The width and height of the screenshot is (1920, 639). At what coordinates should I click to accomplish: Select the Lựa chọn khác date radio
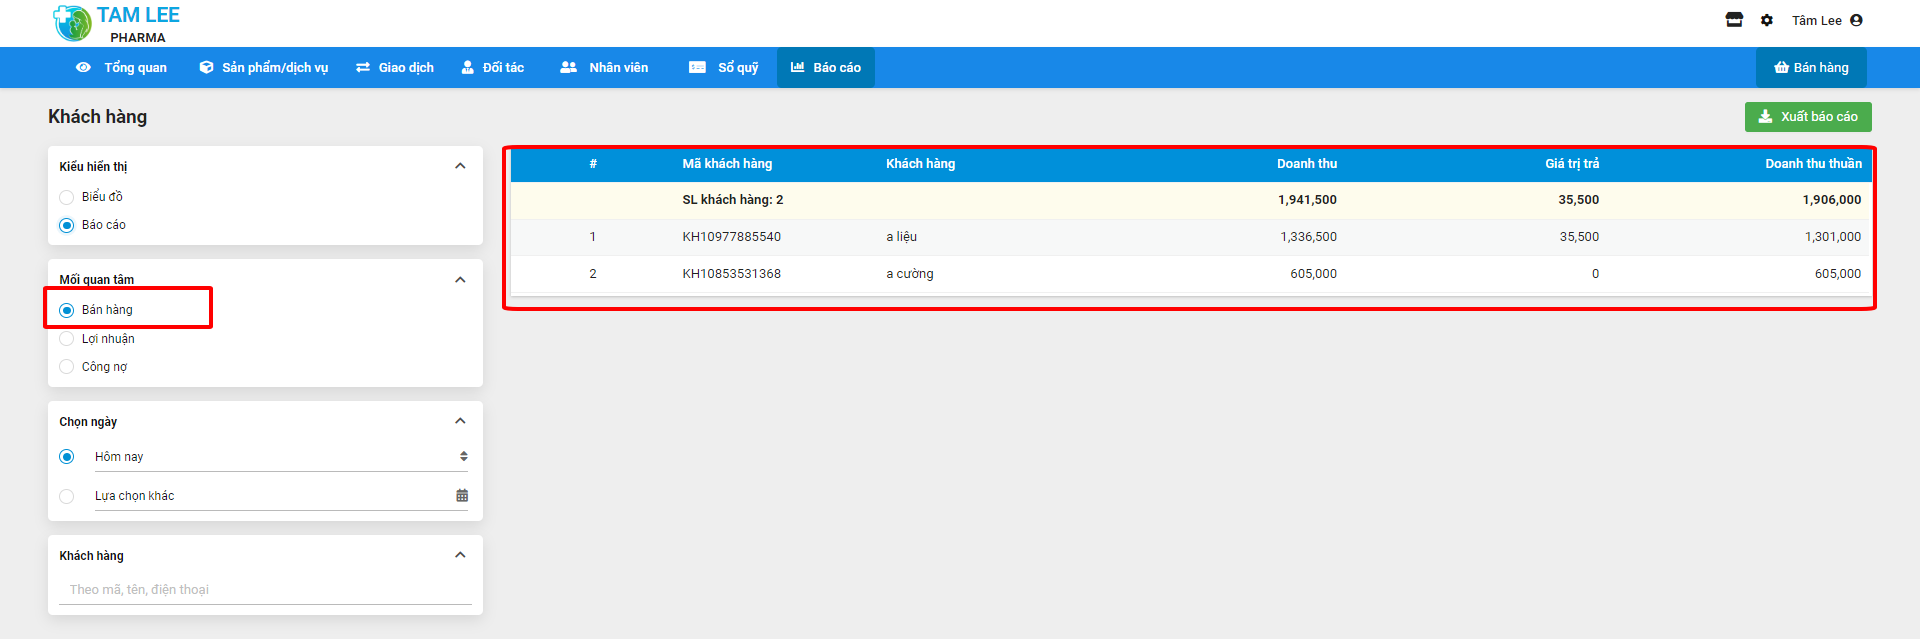click(67, 496)
